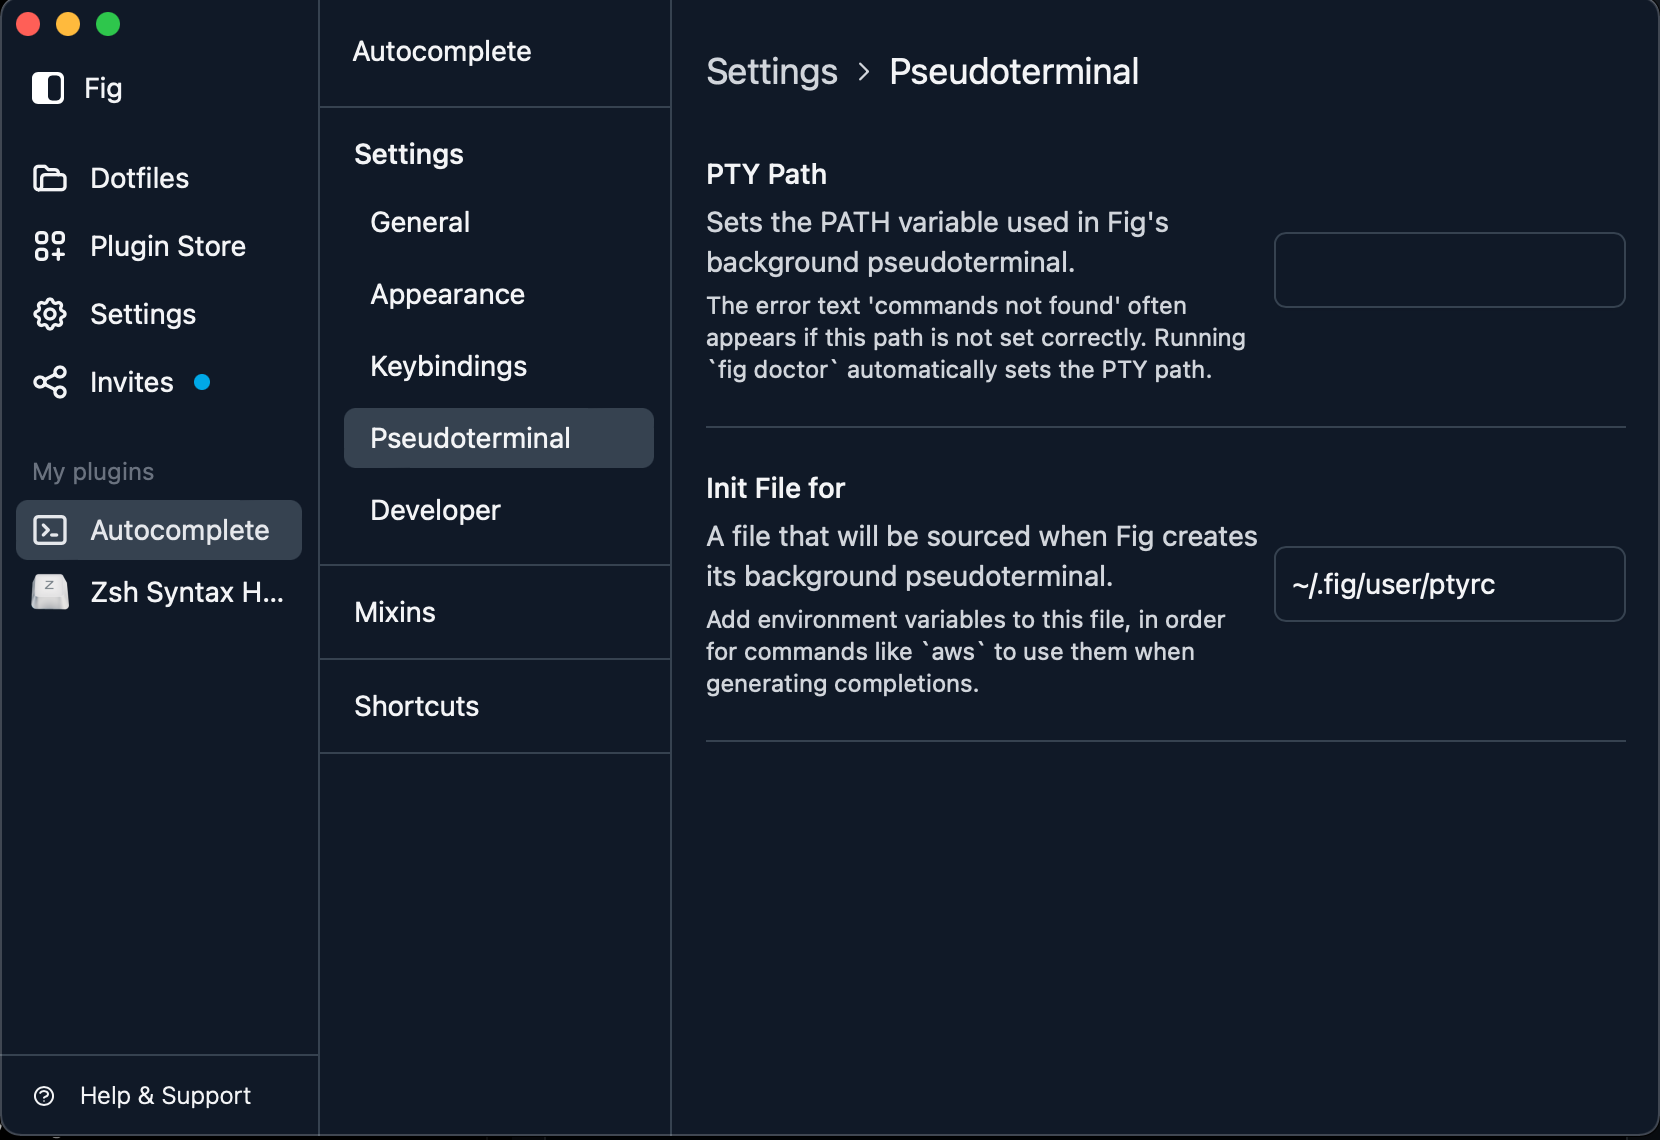
Task: Select the Autocomplete terminal plugin icon
Action: coord(49,530)
